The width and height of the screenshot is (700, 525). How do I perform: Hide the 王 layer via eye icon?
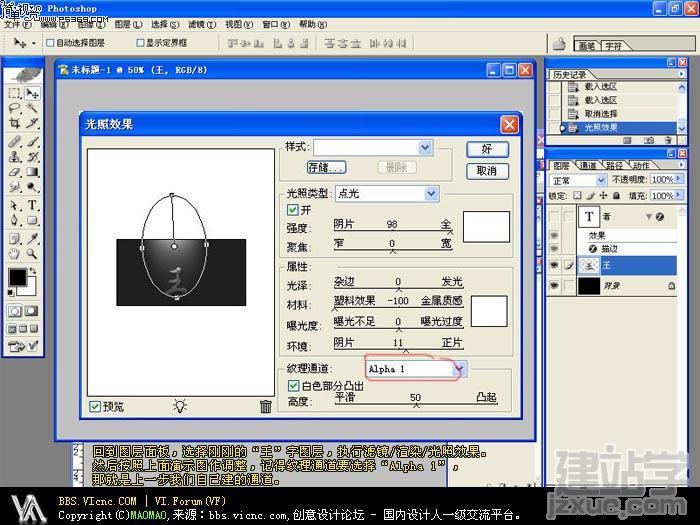pyautogui.click(x=554, y=265)
